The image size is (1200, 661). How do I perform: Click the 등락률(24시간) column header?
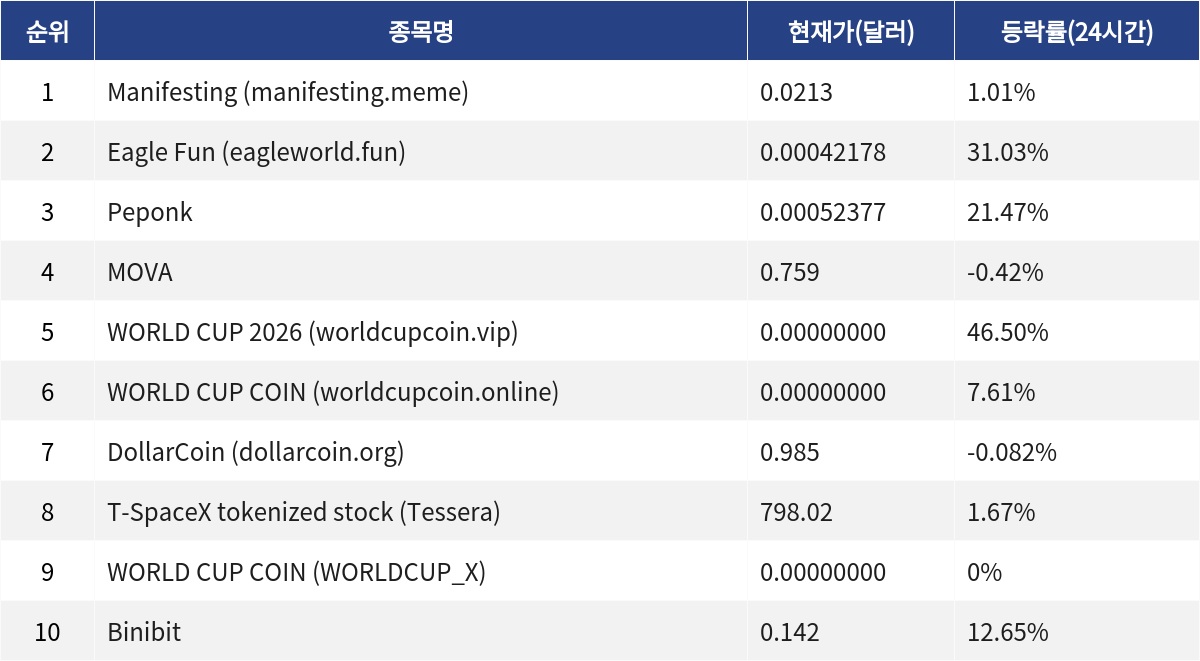click(x=1077, y=31)
